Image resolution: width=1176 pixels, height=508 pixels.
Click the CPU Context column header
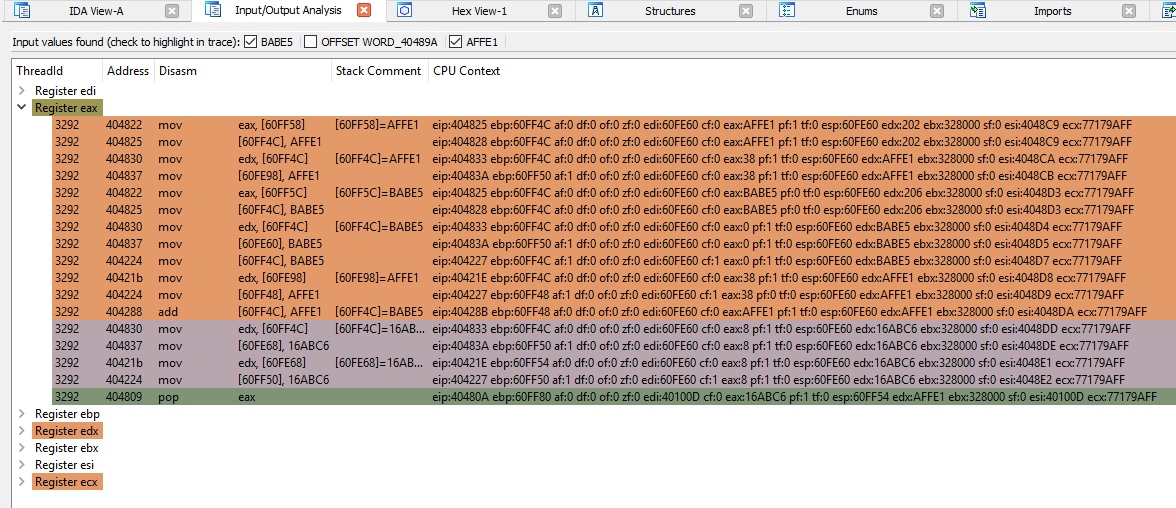[802, 71]
